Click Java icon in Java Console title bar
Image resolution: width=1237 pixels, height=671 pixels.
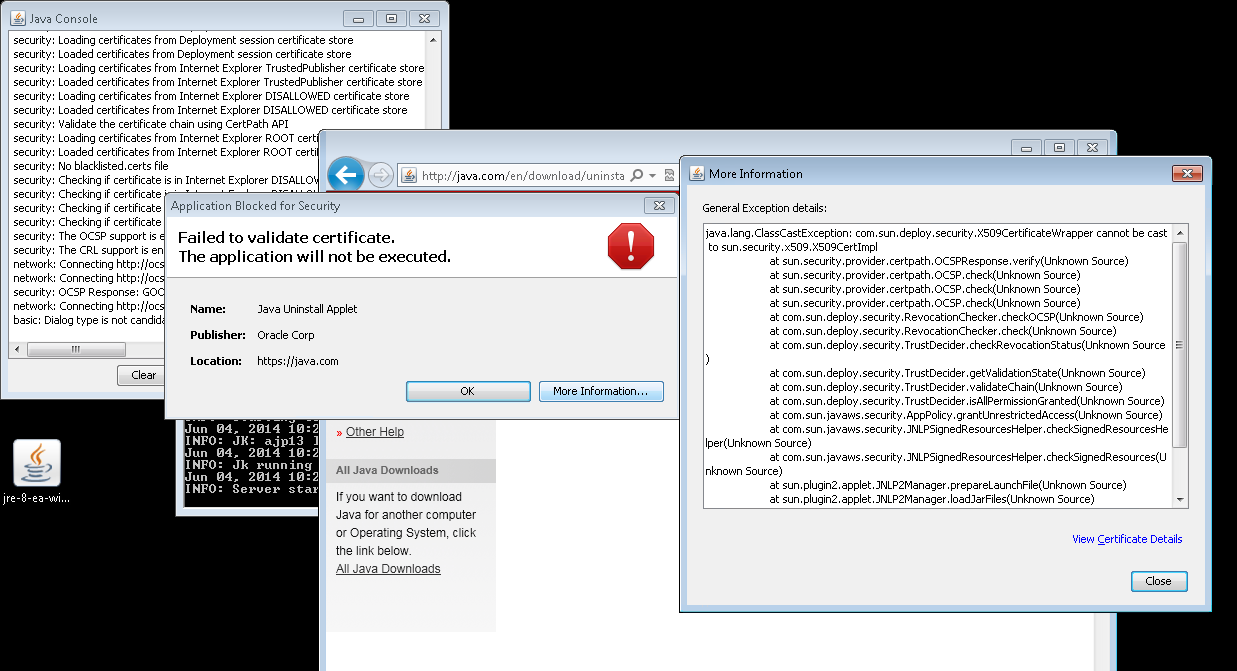click(17, 17)
